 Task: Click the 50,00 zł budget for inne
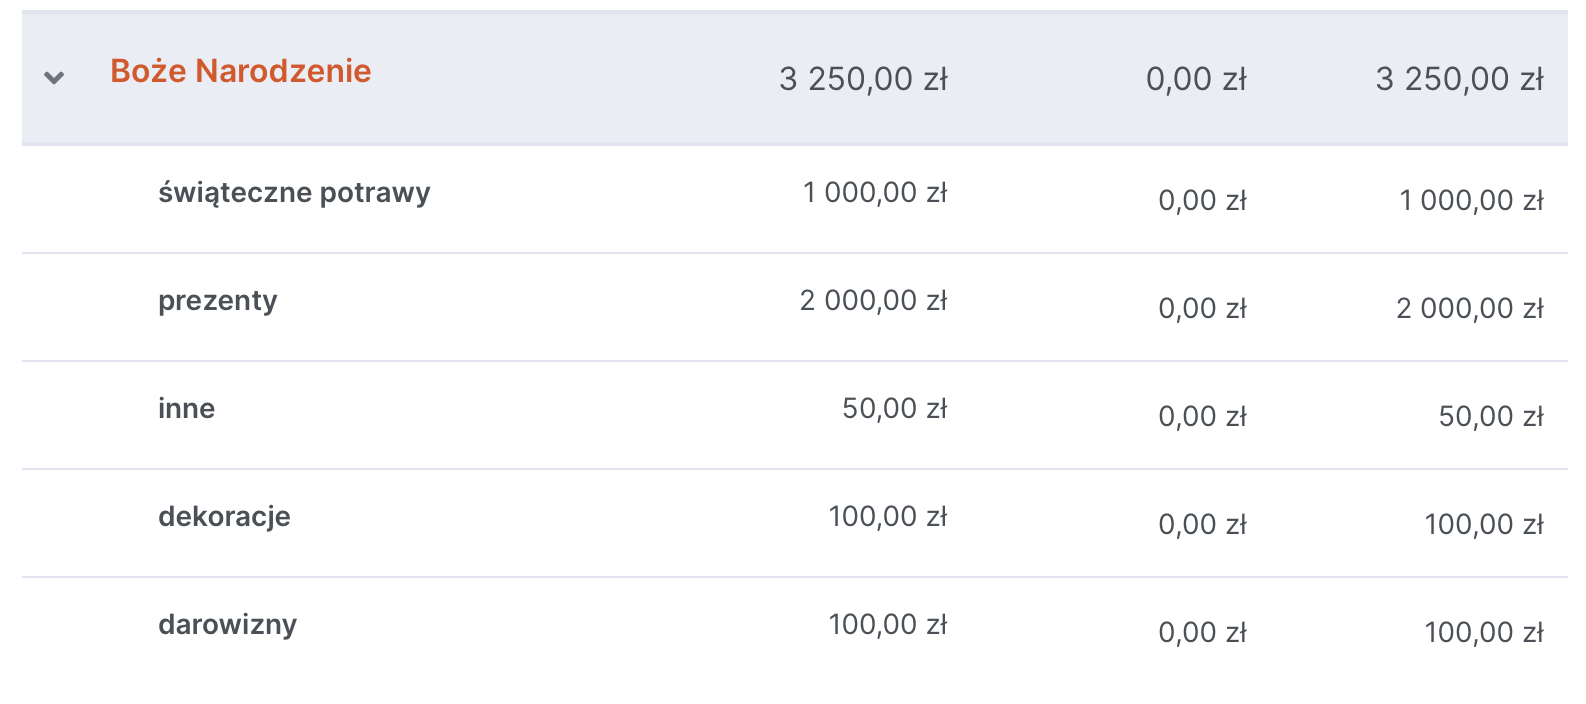click(x=894, y=408)
